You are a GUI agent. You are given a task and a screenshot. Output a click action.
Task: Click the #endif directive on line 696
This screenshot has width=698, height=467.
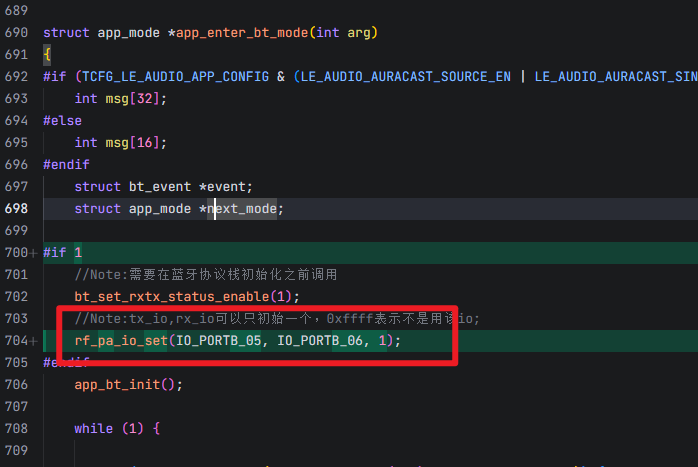coord(66,165)
